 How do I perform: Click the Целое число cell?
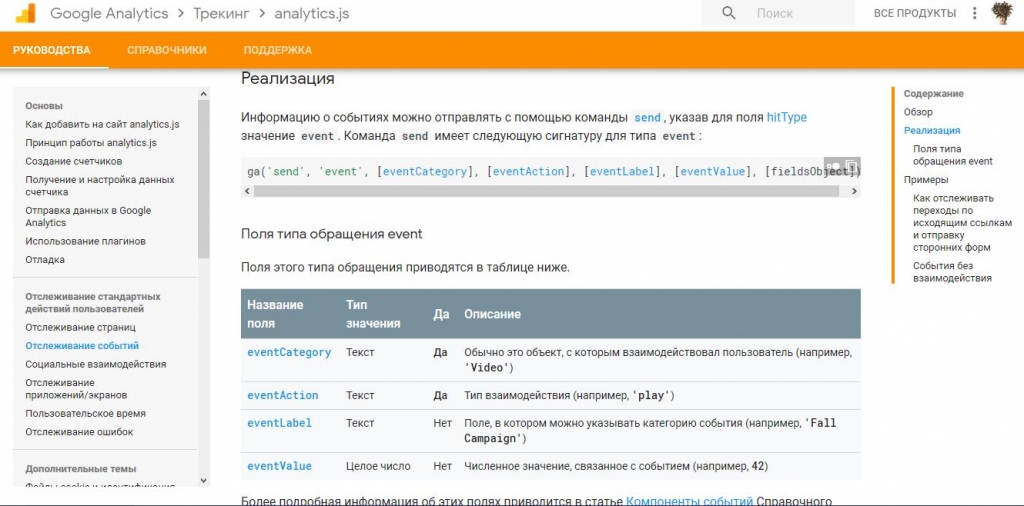pyautogui.click(x=378, y=466)
